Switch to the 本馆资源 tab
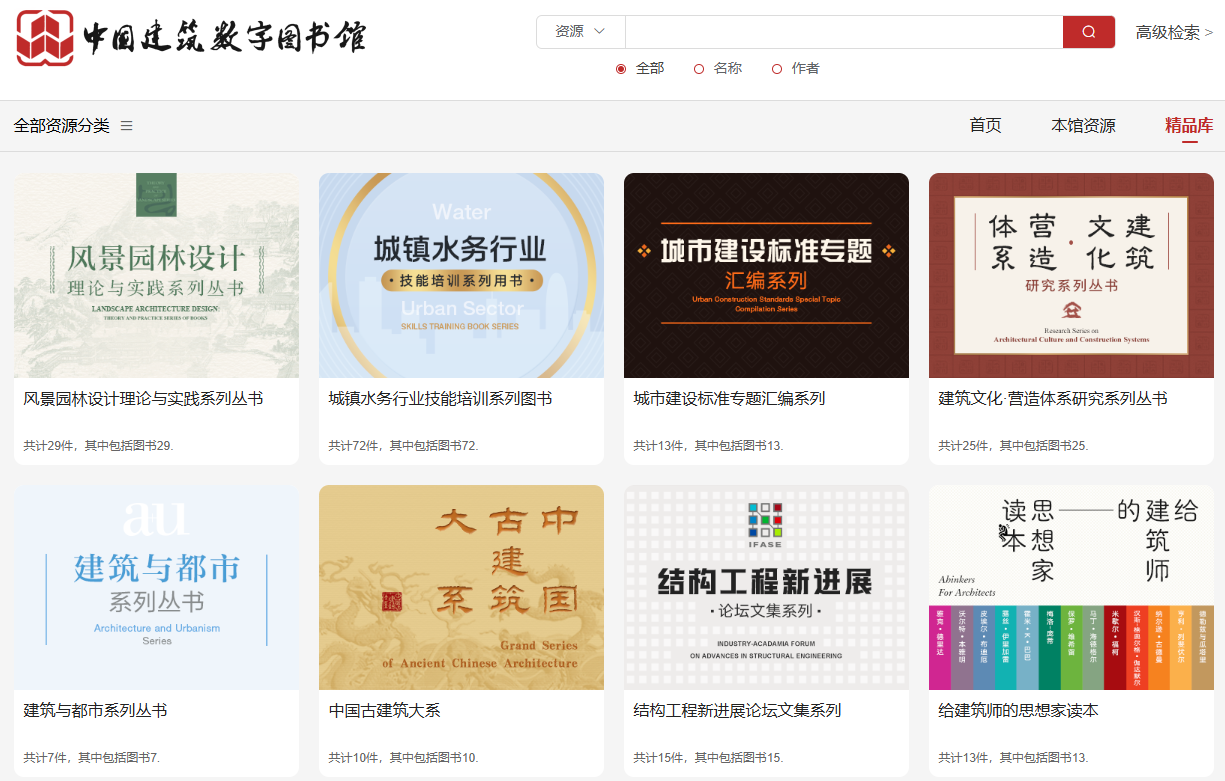This screenshot has width=1225, height=781. [1083, 126]
